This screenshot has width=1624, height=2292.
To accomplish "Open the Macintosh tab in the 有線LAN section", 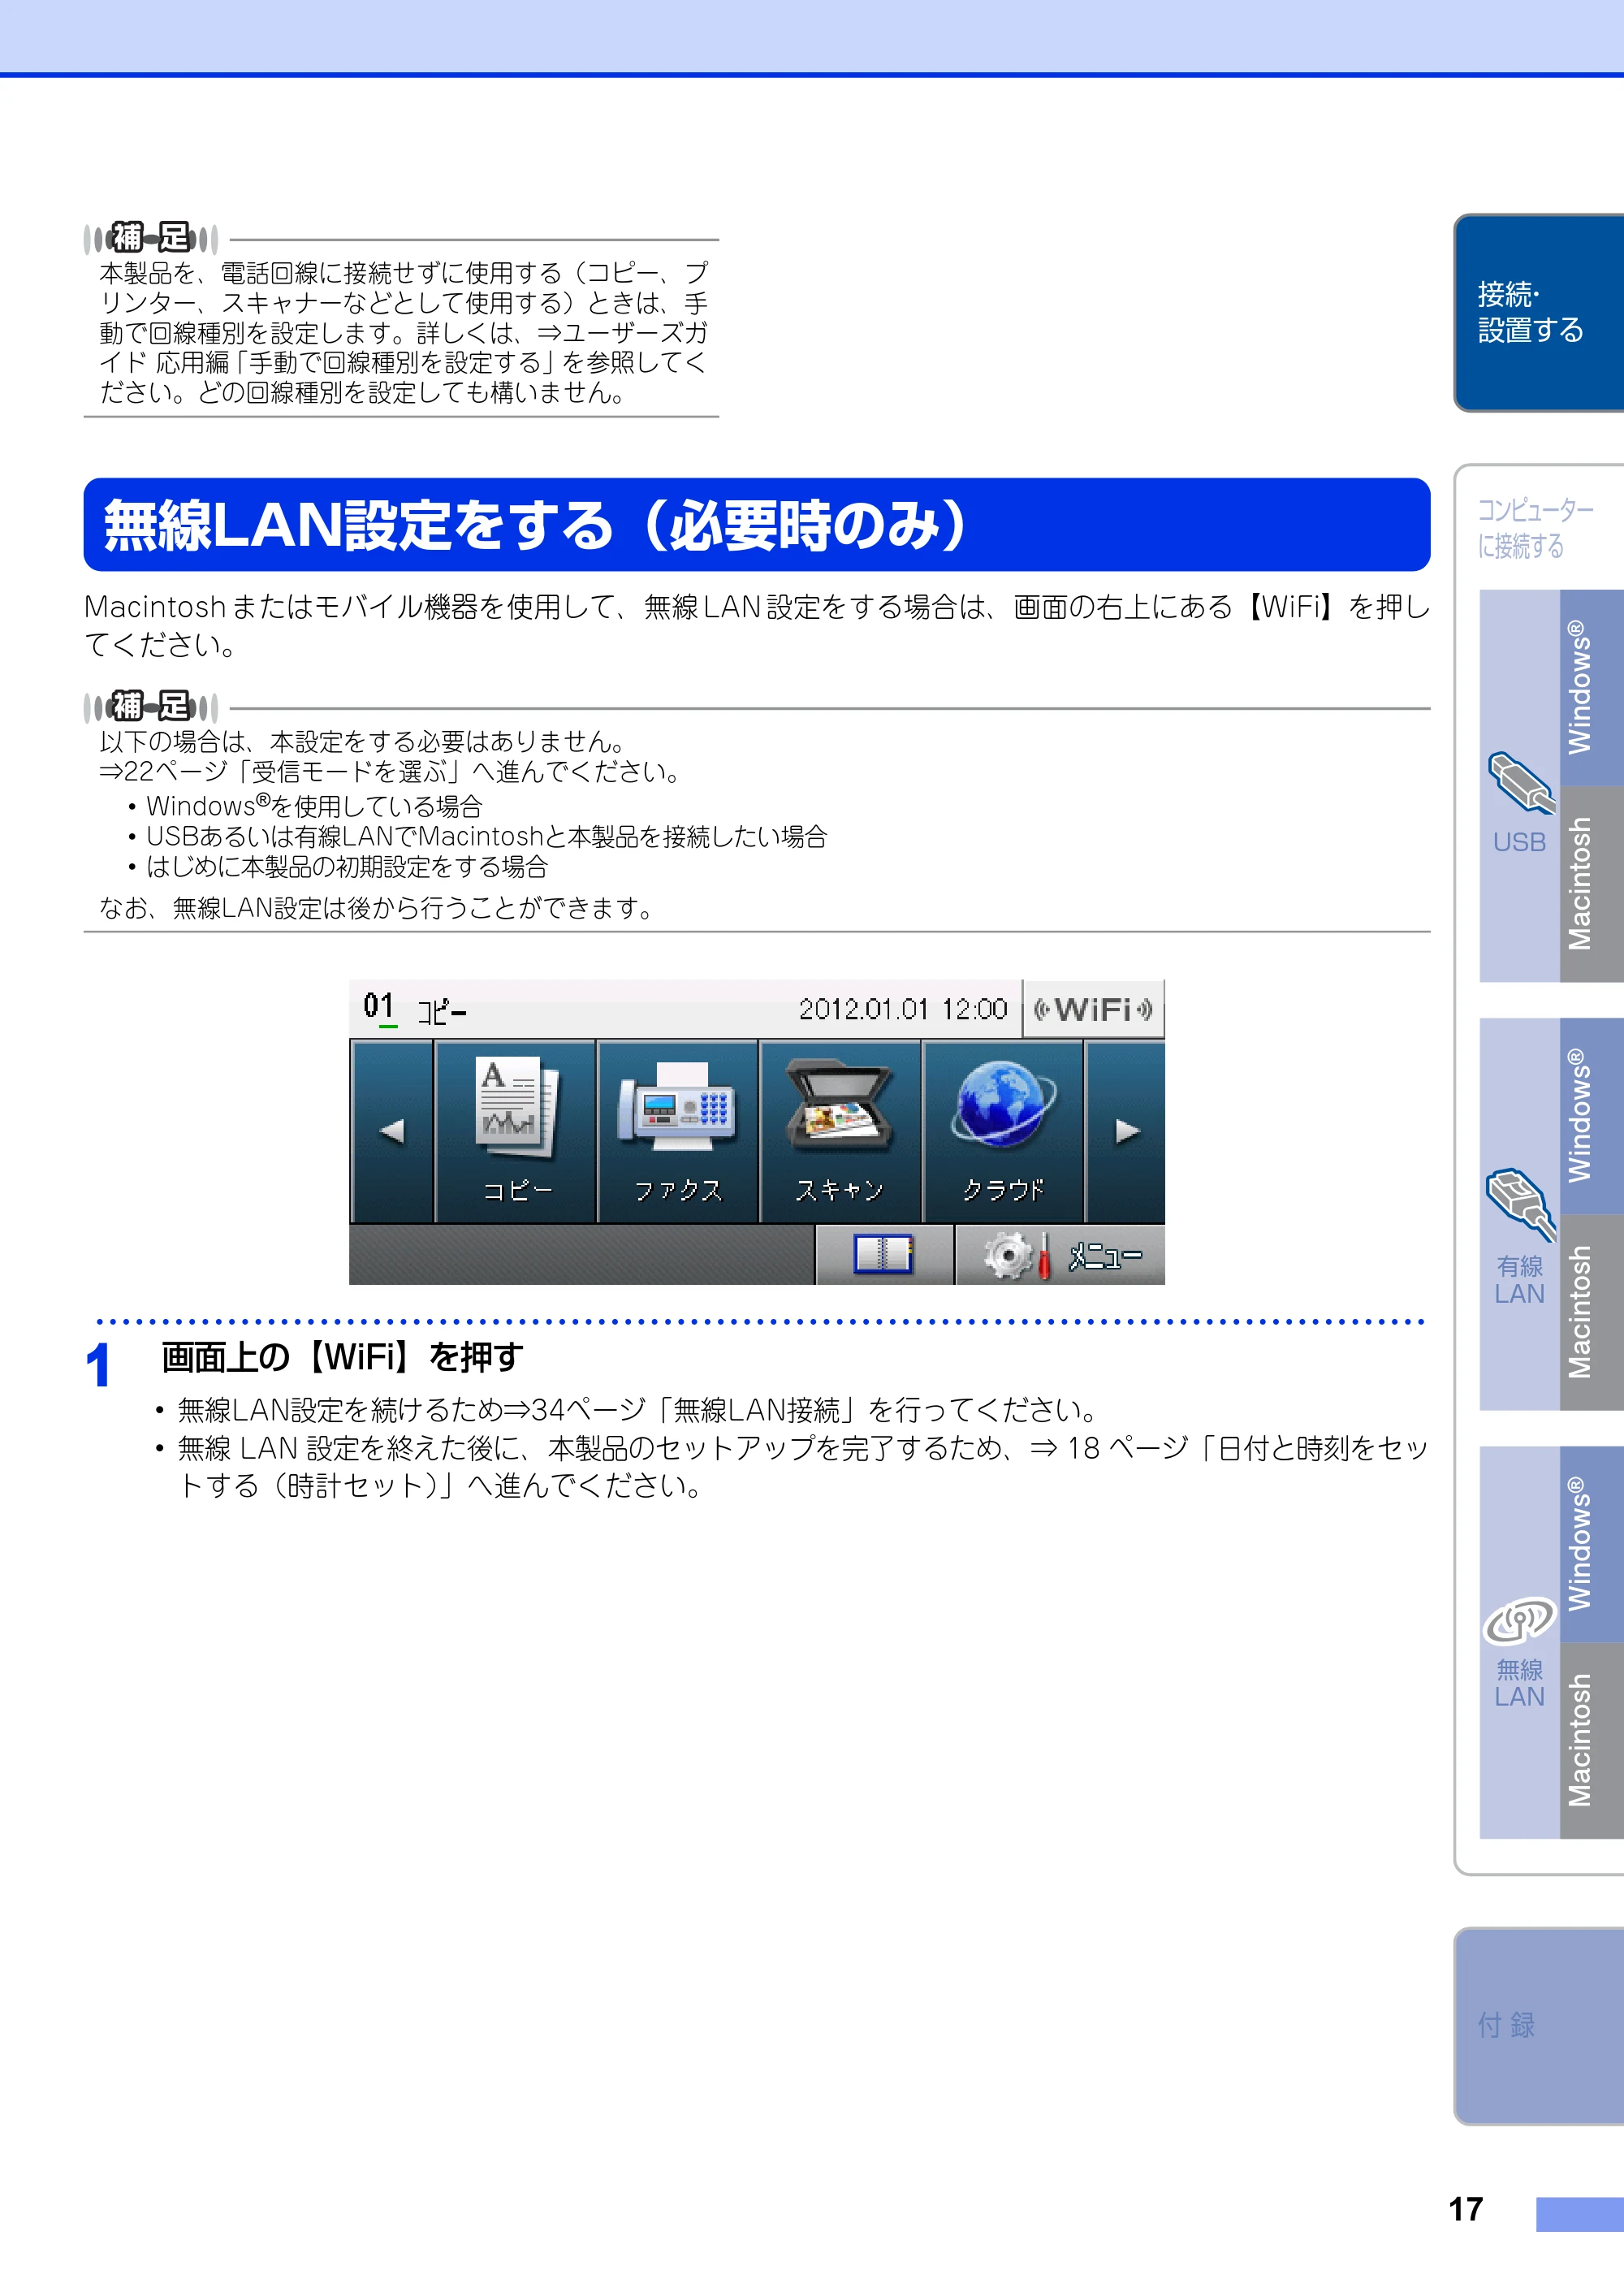I will pos(1591,1312).
